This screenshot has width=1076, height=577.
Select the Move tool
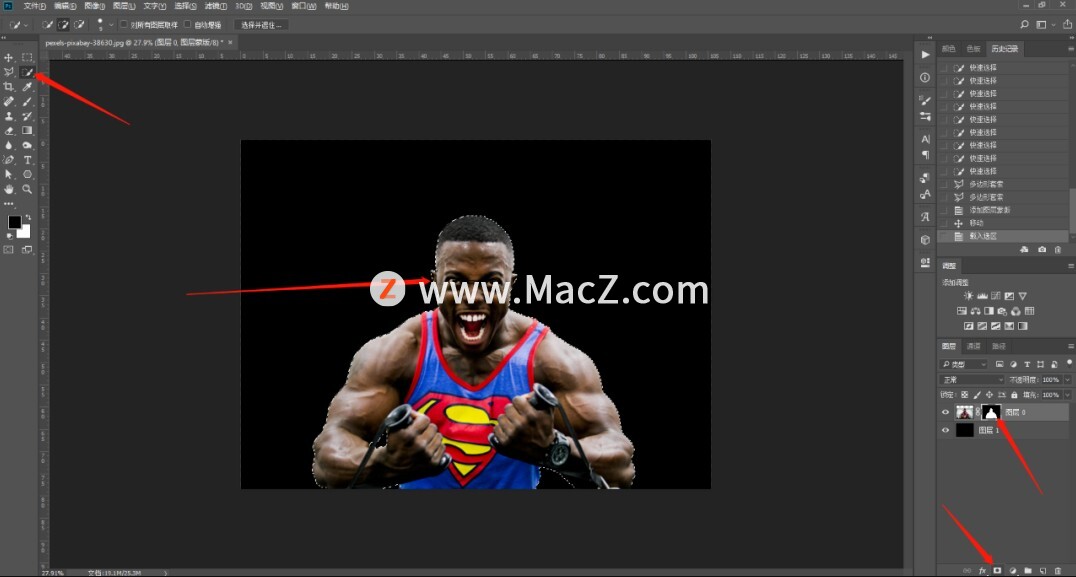pyautogui.click(x=9, y=58)
